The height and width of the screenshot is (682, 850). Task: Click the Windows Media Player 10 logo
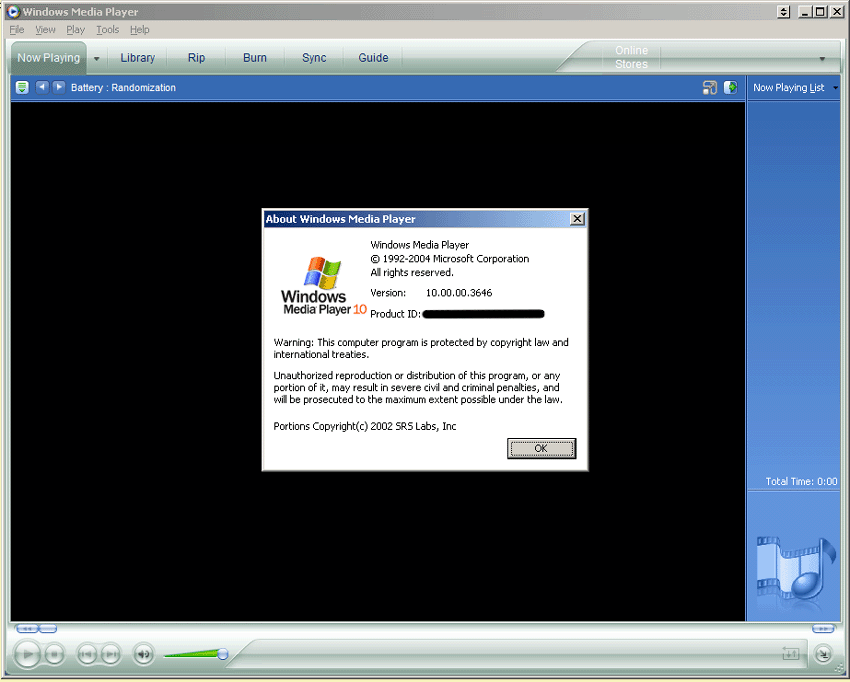[x=324, y=286]
